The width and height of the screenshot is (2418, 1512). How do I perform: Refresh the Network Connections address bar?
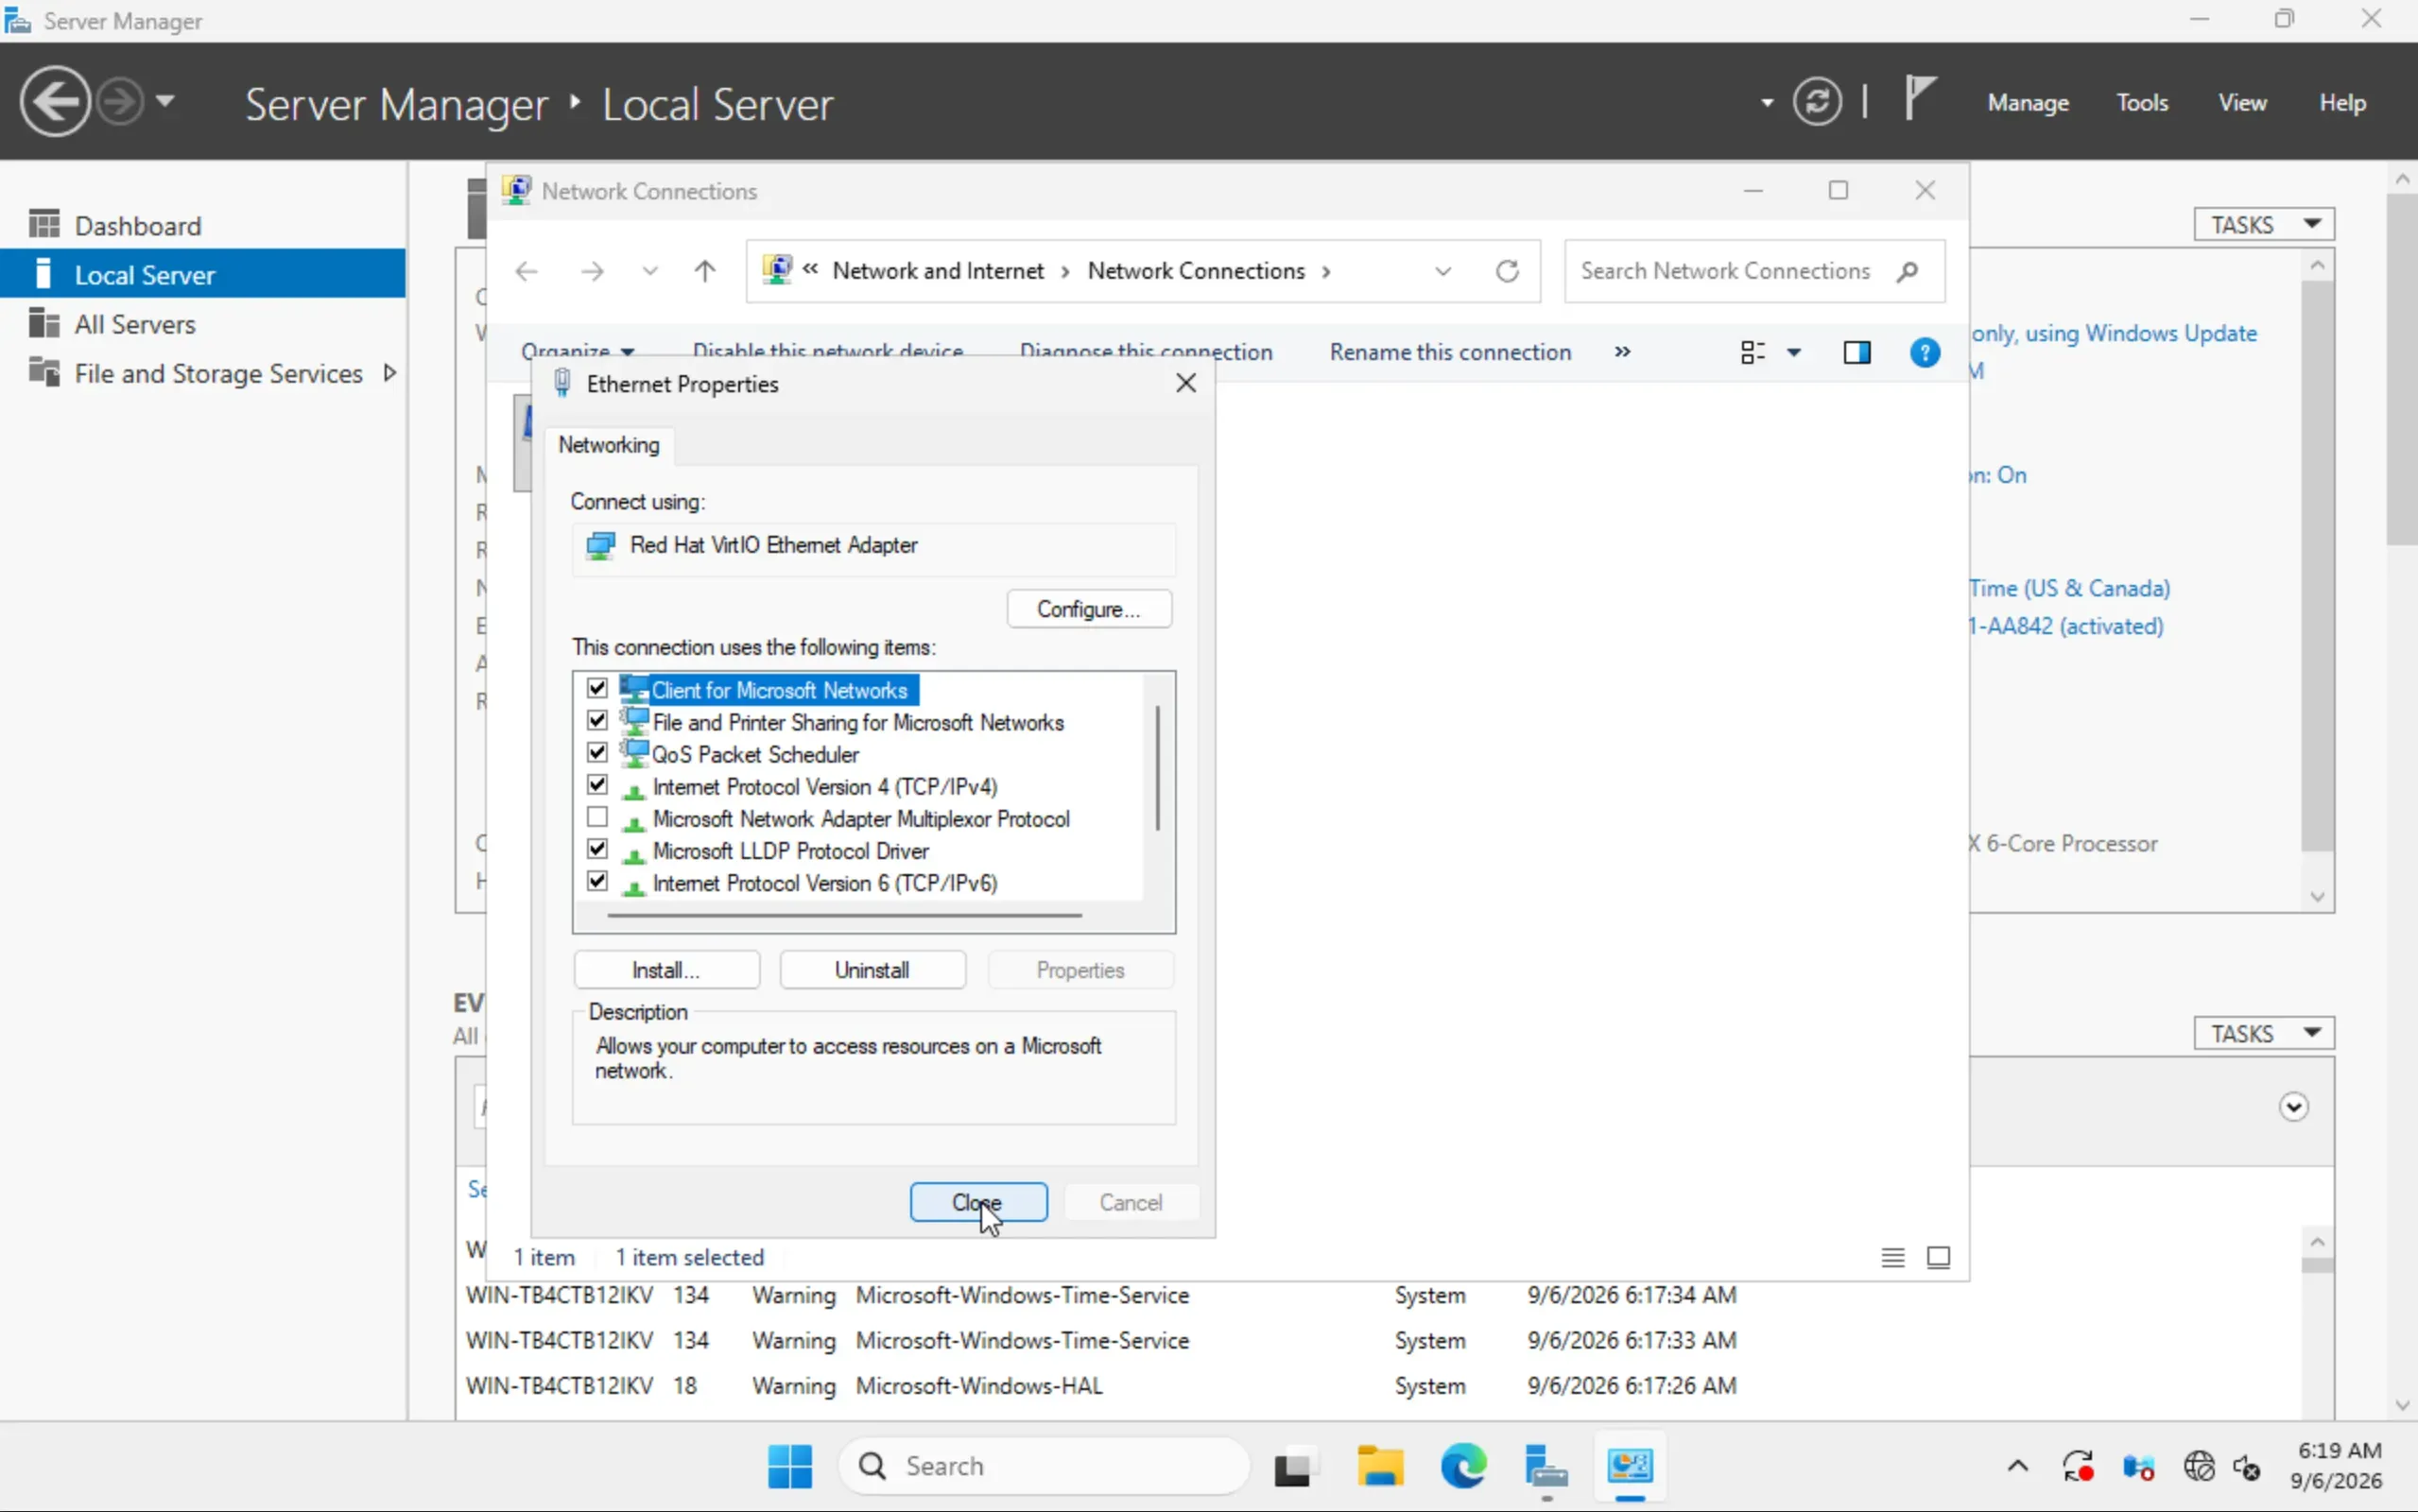click(1507, 271)
